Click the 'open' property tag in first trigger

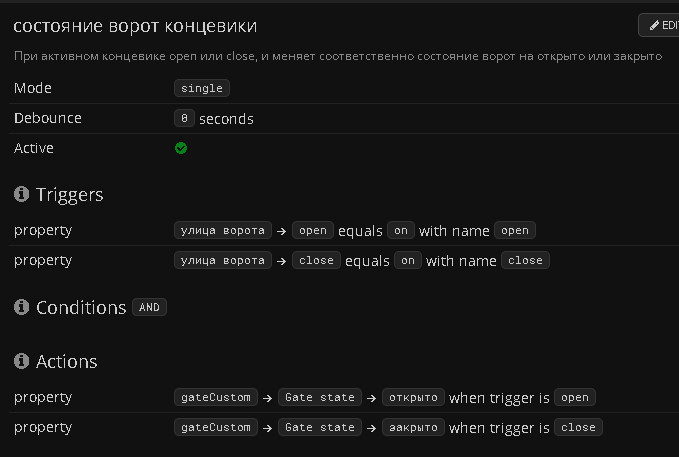point(313,230)
